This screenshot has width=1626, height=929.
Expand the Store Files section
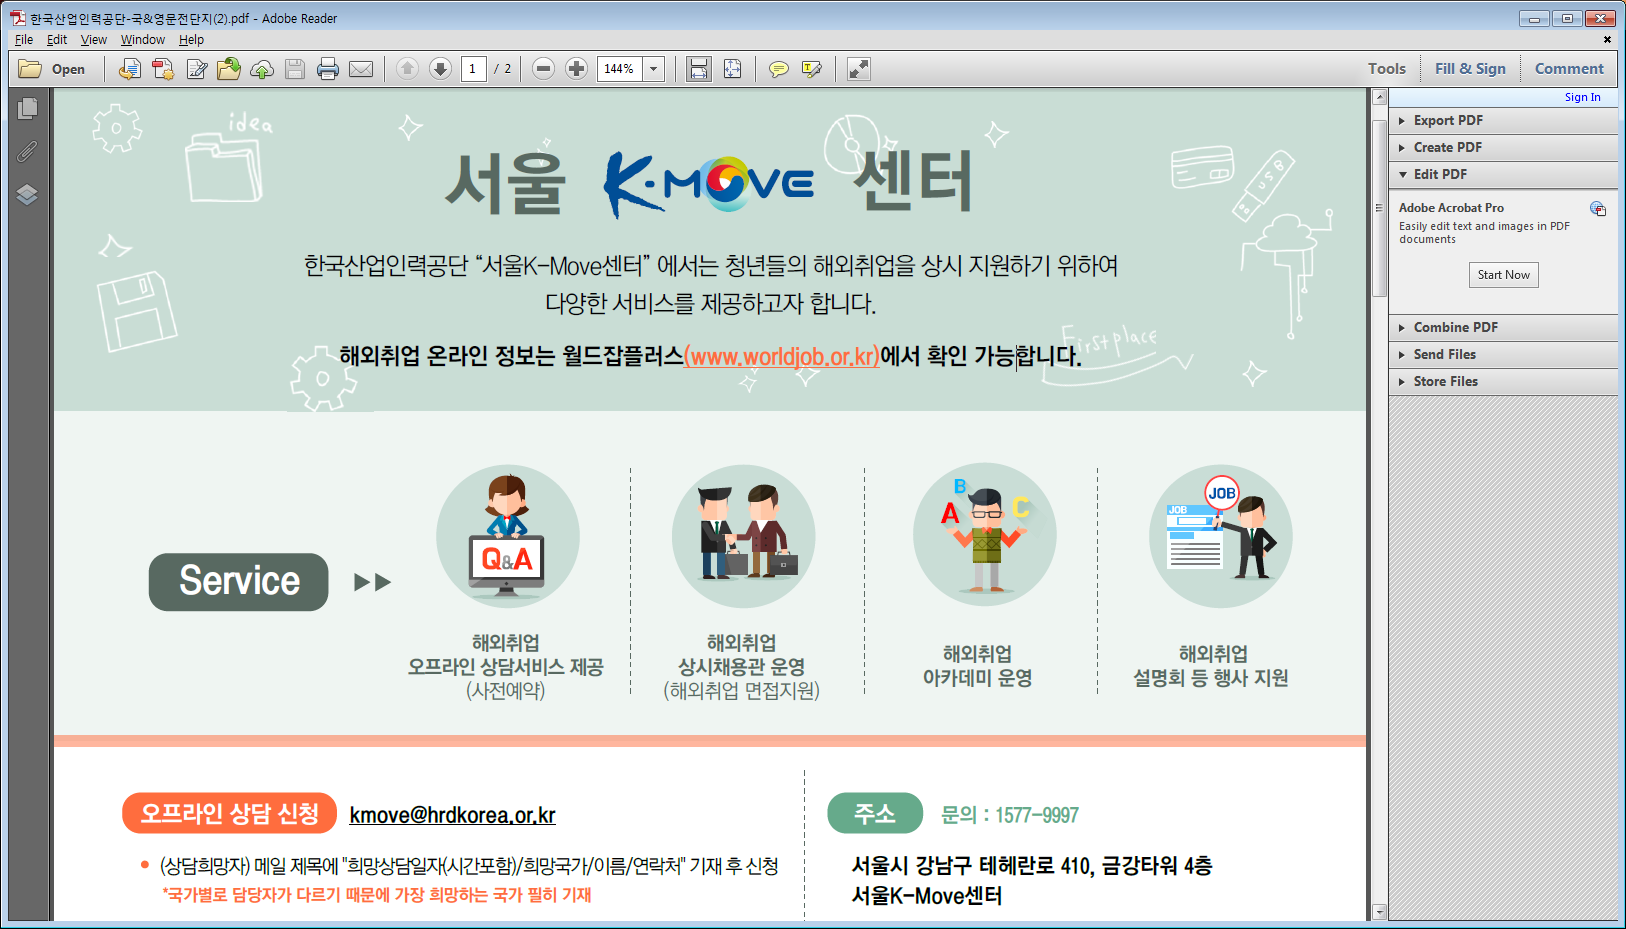tap(1503, 381)
